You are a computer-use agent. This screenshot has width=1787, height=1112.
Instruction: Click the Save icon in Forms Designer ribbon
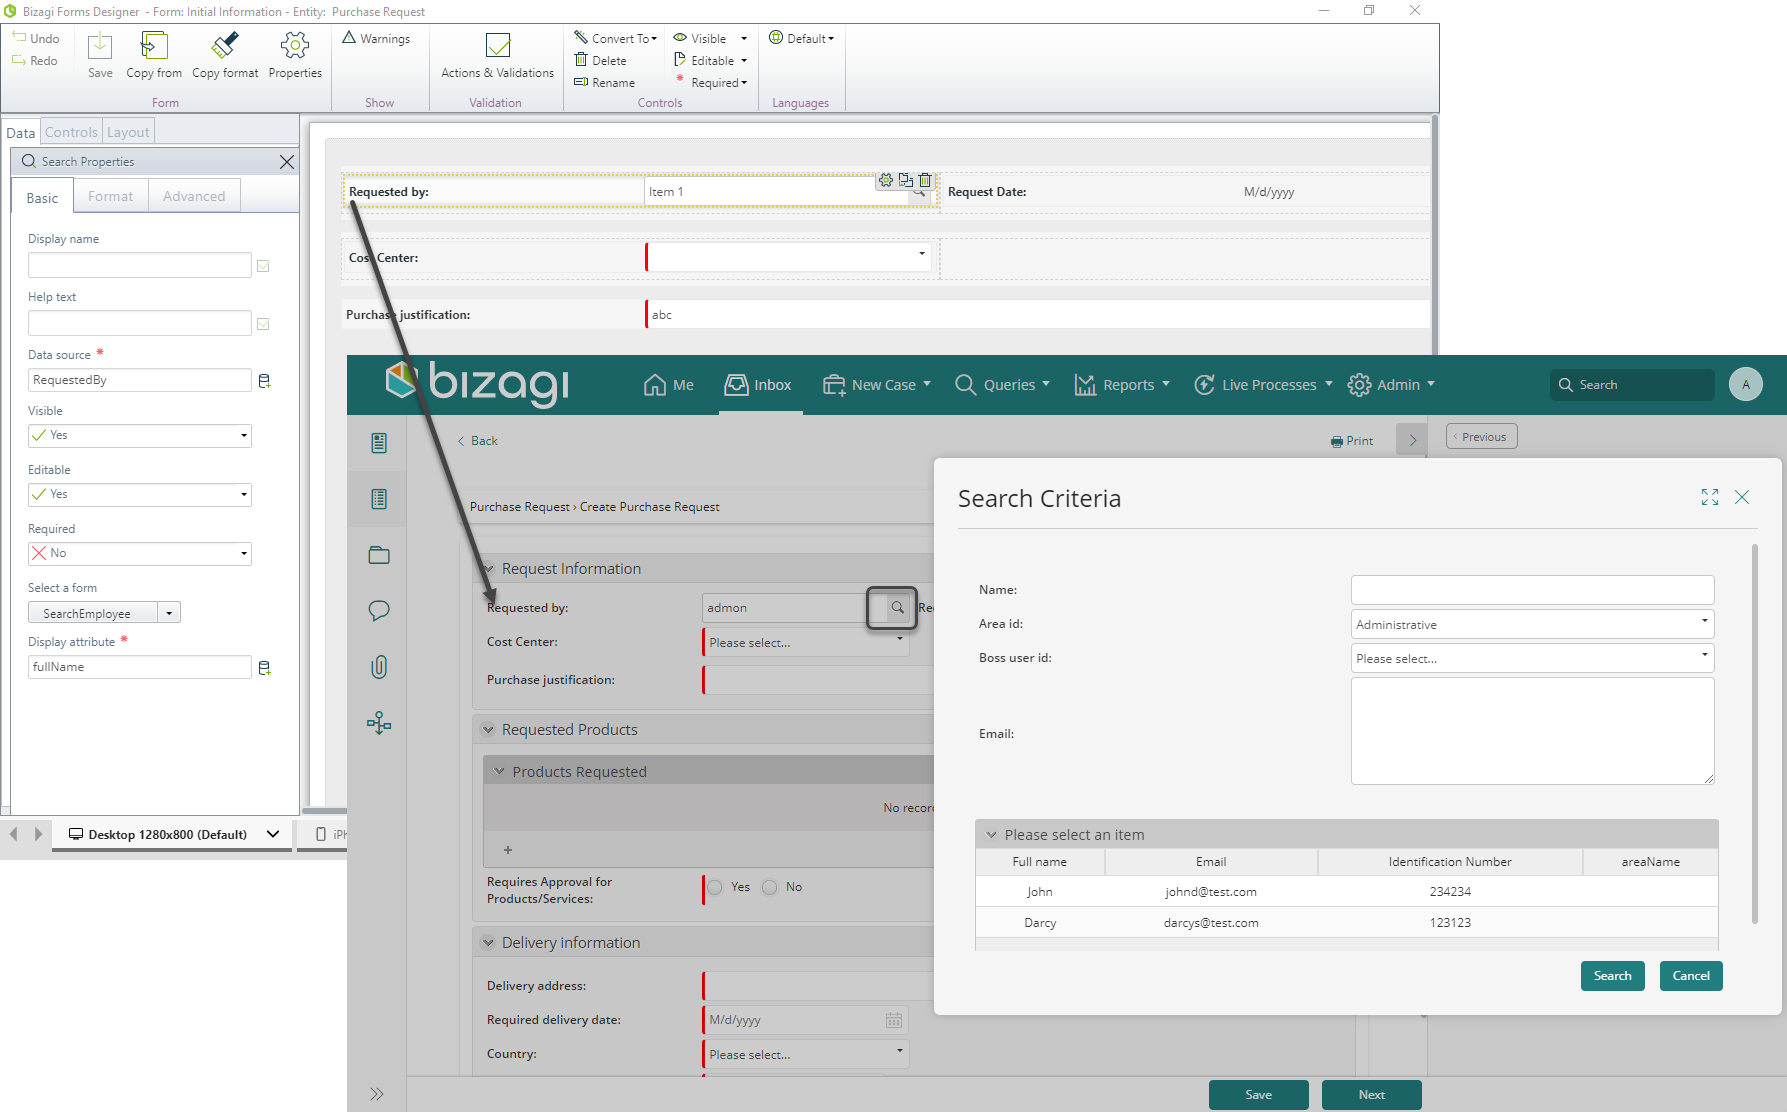pos(100,46)
